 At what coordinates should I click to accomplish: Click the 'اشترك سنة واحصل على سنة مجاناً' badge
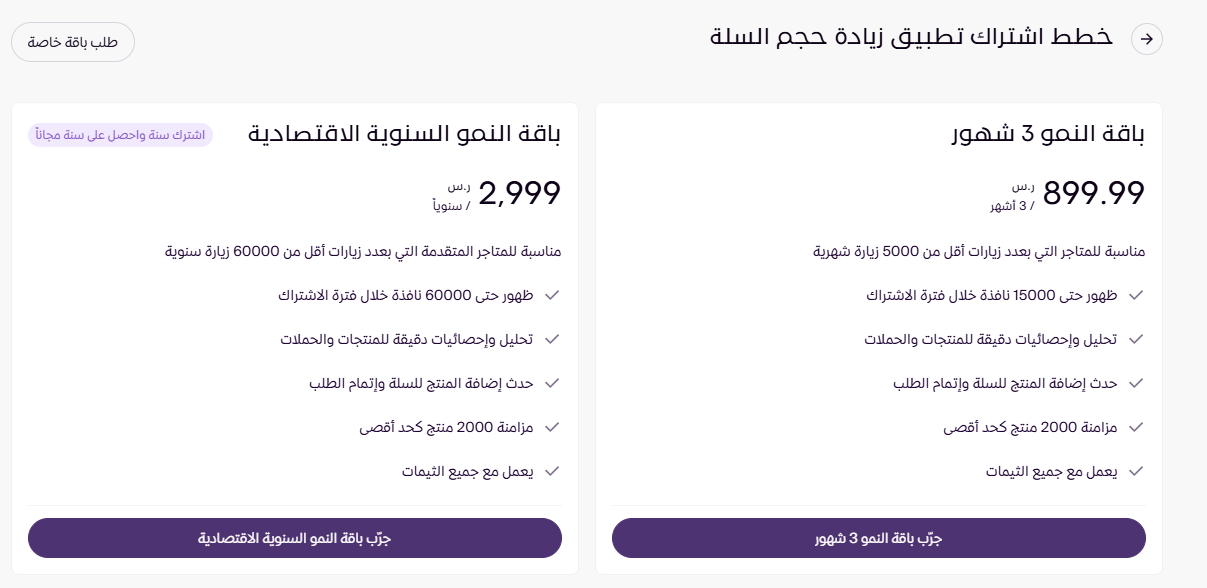pos(120,135)
